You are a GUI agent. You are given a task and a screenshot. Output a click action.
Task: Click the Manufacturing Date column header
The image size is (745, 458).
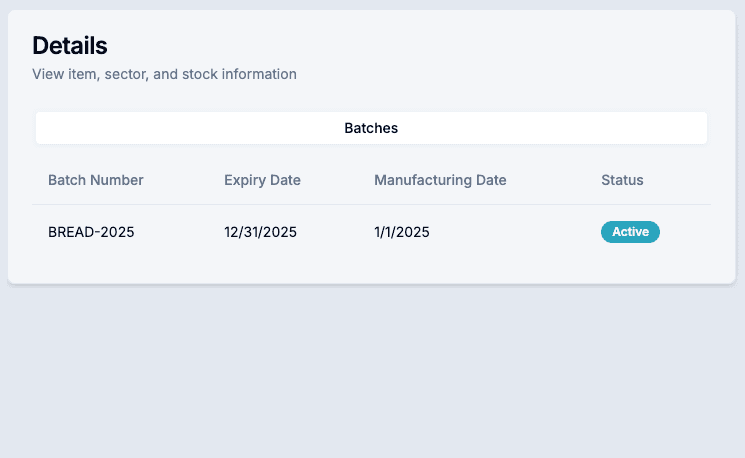[440, 180]
